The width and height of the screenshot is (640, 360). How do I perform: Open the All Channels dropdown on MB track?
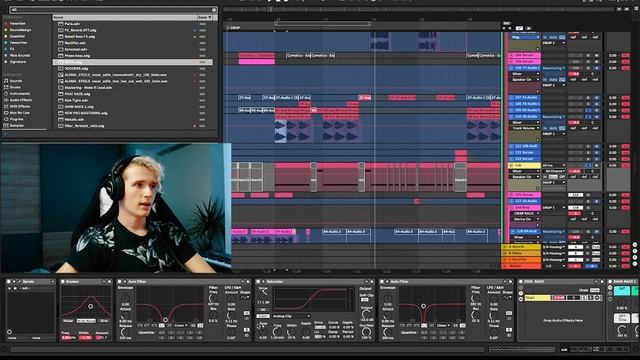pos(554,171)
